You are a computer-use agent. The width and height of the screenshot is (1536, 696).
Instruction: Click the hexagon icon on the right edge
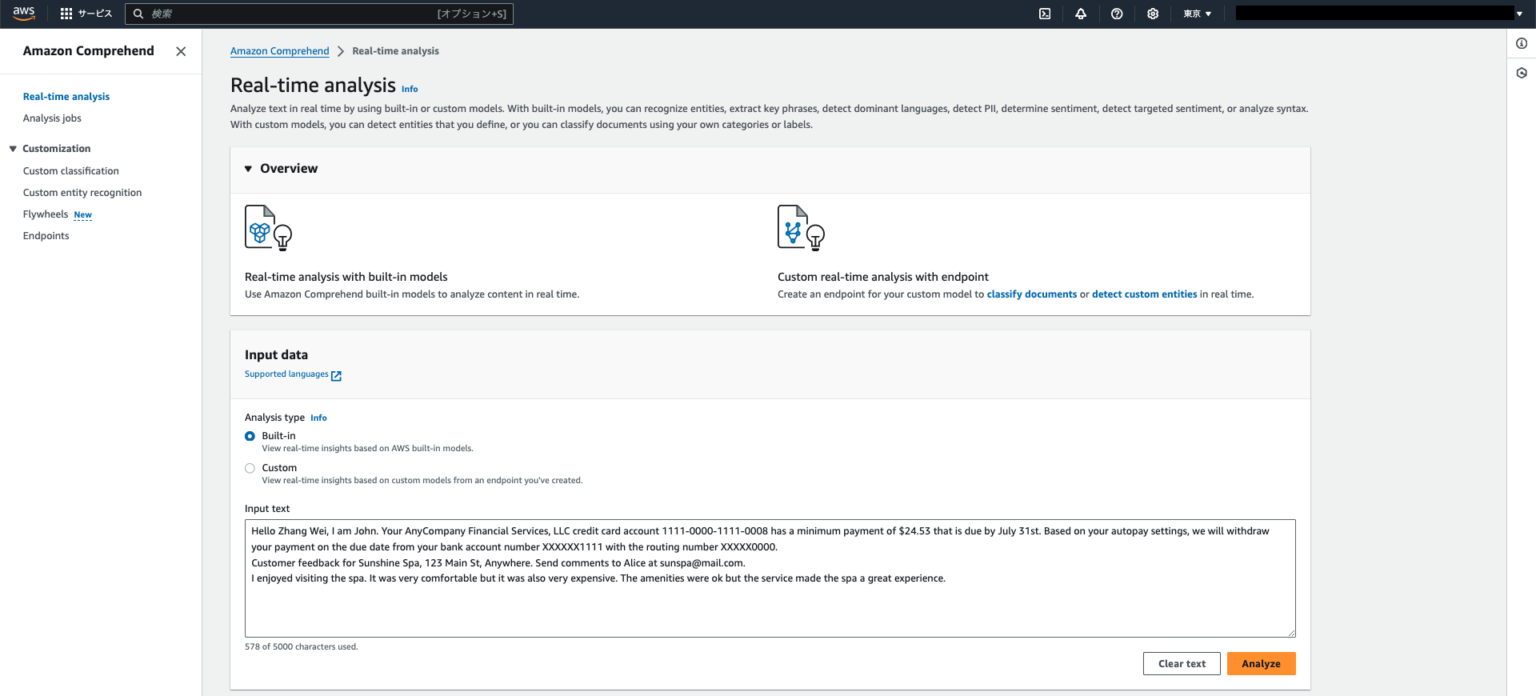[1521, 71]
